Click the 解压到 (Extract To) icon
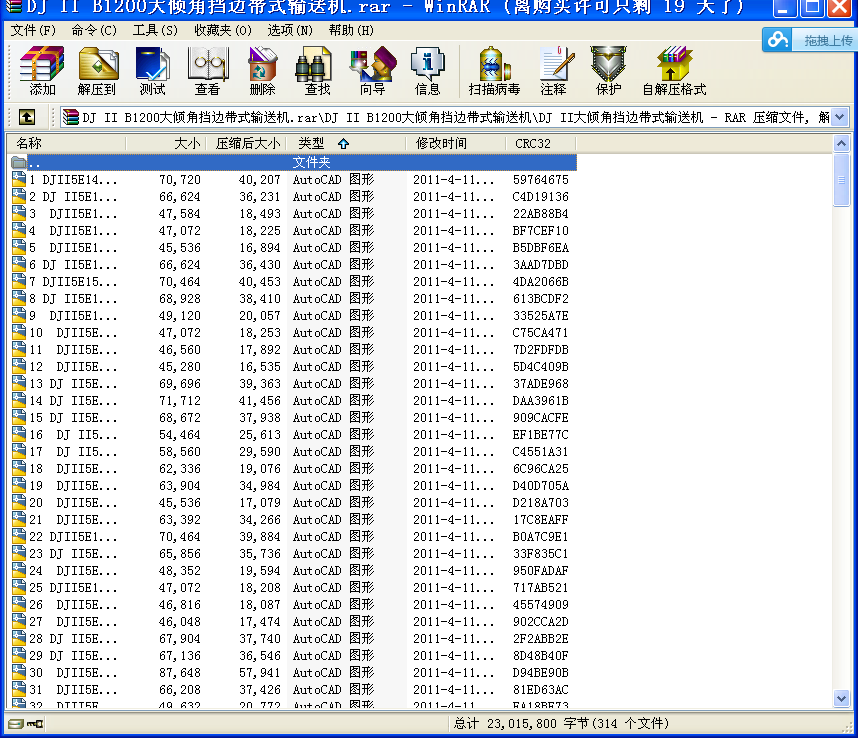 coord(97,71)
